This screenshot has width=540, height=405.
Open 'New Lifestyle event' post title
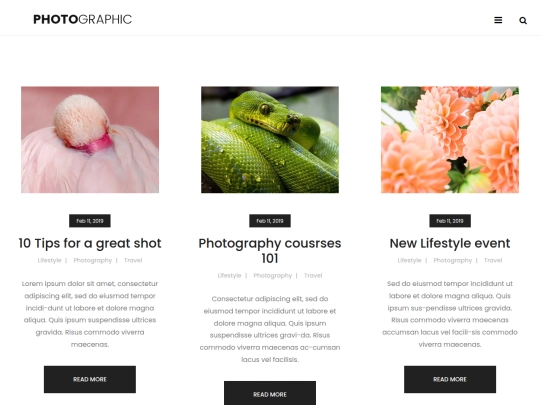450,243
